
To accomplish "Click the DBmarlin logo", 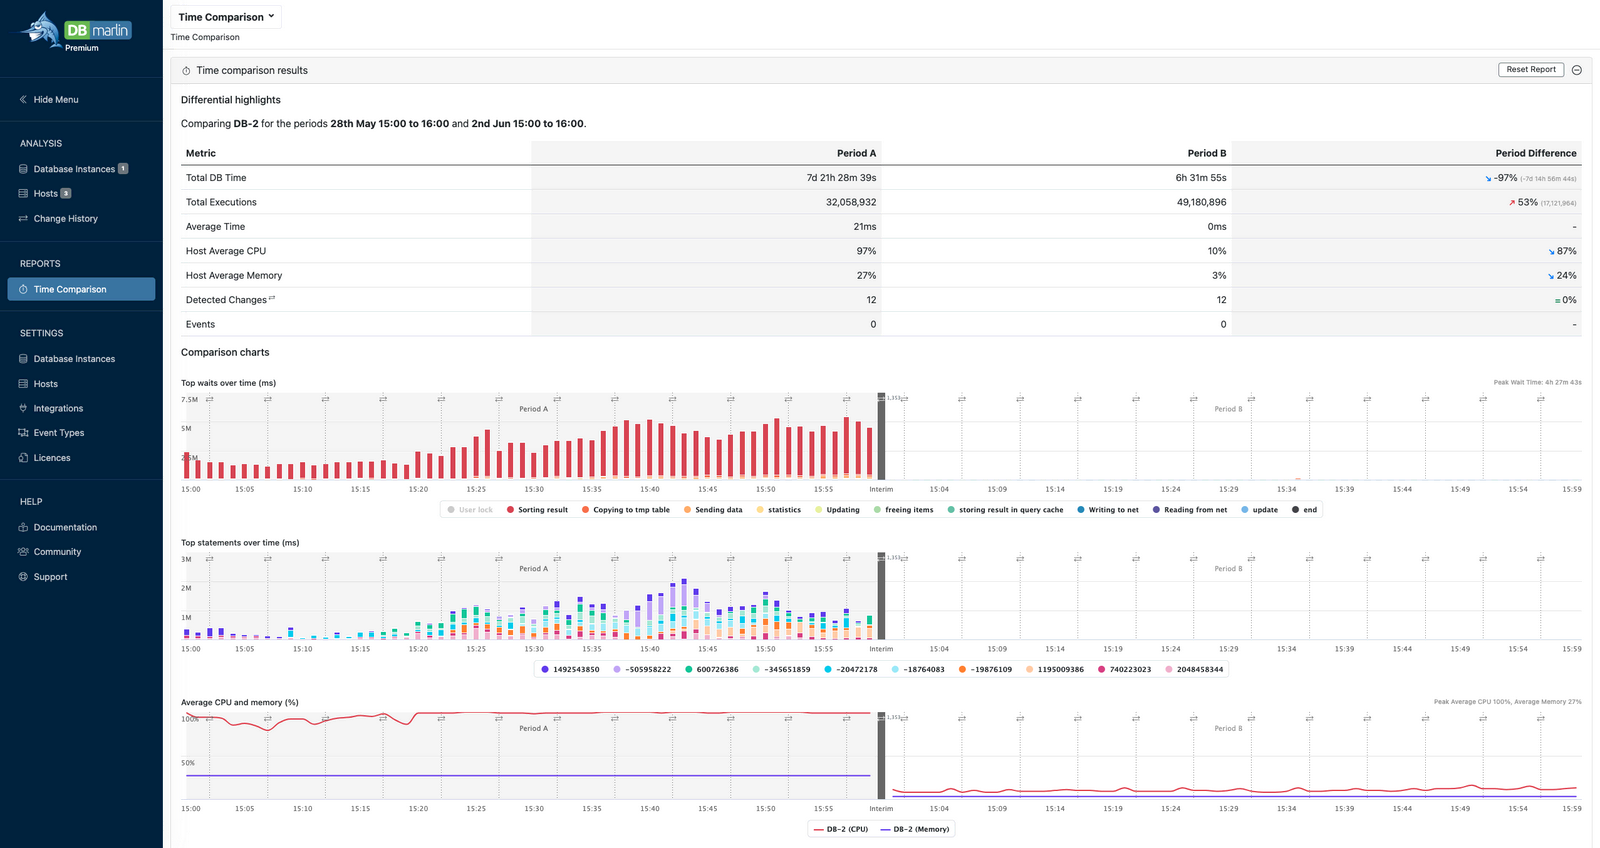I will click(80, 31).
